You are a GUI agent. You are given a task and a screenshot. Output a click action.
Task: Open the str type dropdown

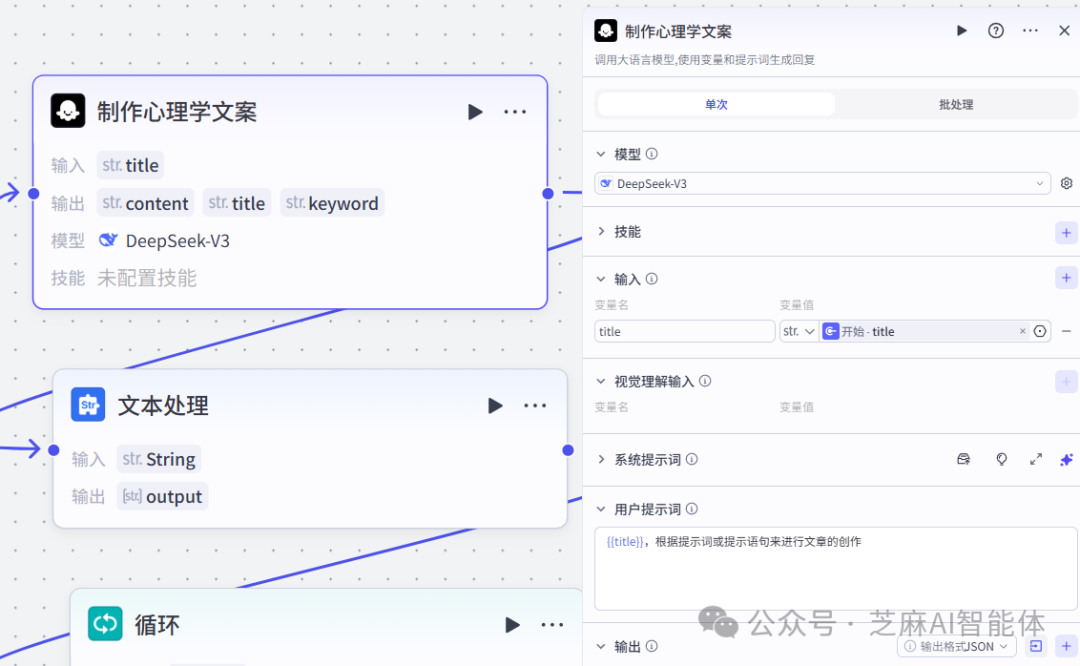(x=799, y=331)
